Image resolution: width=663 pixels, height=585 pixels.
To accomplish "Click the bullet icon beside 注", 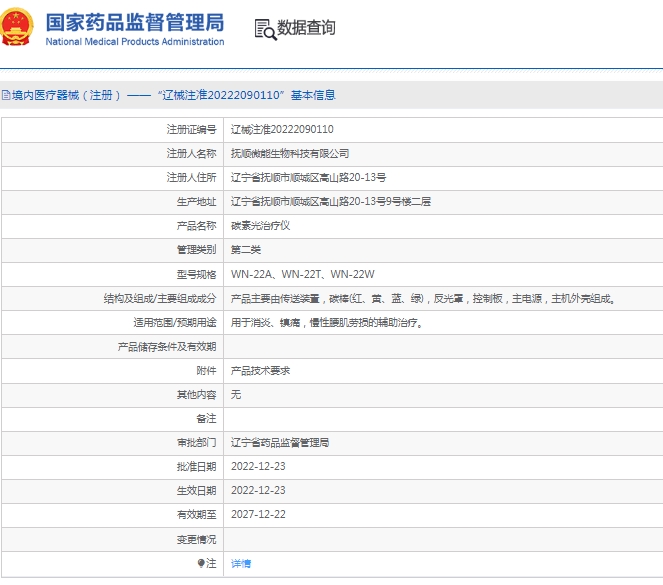I will 201,563.
